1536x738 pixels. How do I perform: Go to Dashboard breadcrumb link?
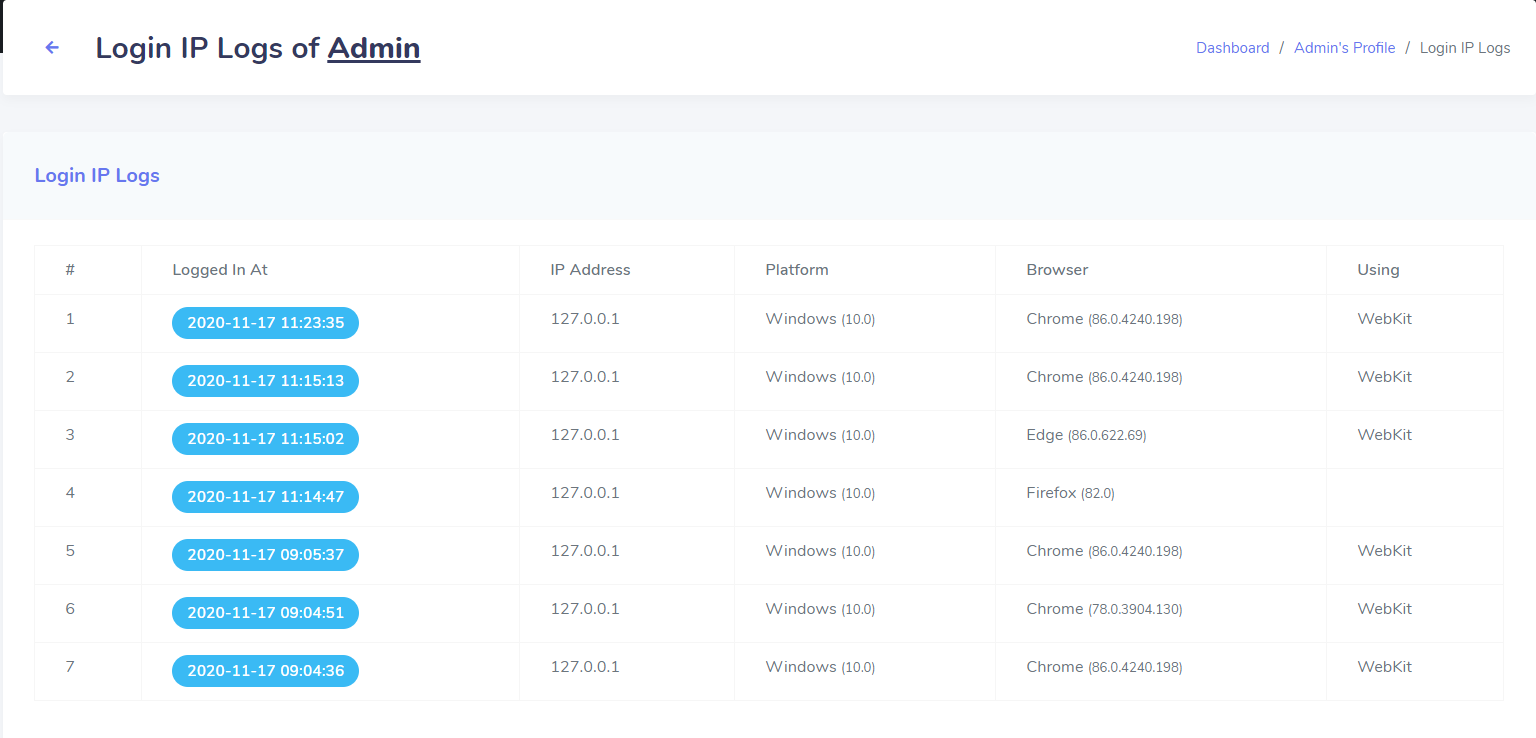1233,48
